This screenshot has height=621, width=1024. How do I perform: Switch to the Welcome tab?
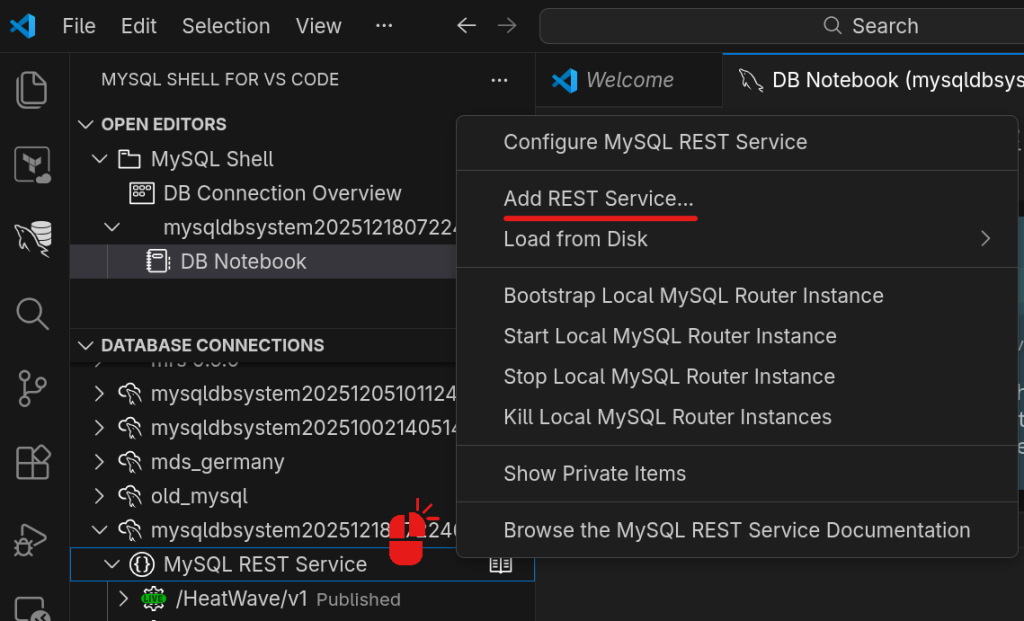[629, 80]
